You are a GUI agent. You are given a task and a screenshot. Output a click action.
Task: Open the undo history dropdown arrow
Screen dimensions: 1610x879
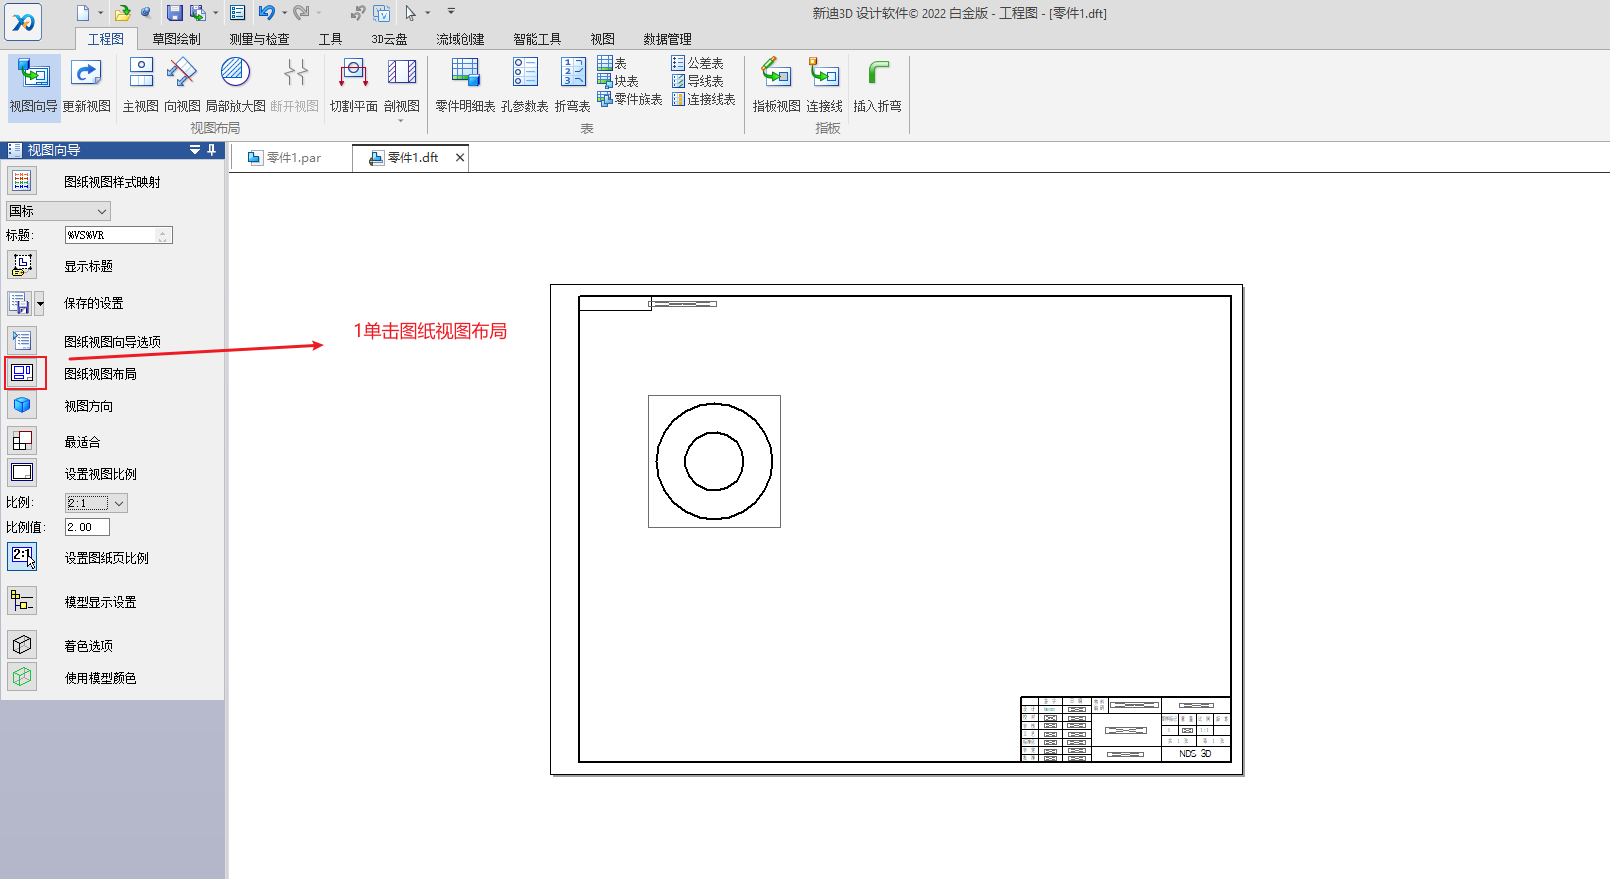coord(284,13)
